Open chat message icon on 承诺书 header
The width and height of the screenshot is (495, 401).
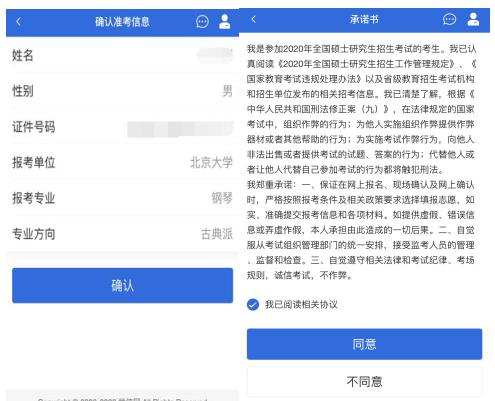(449, 19)
